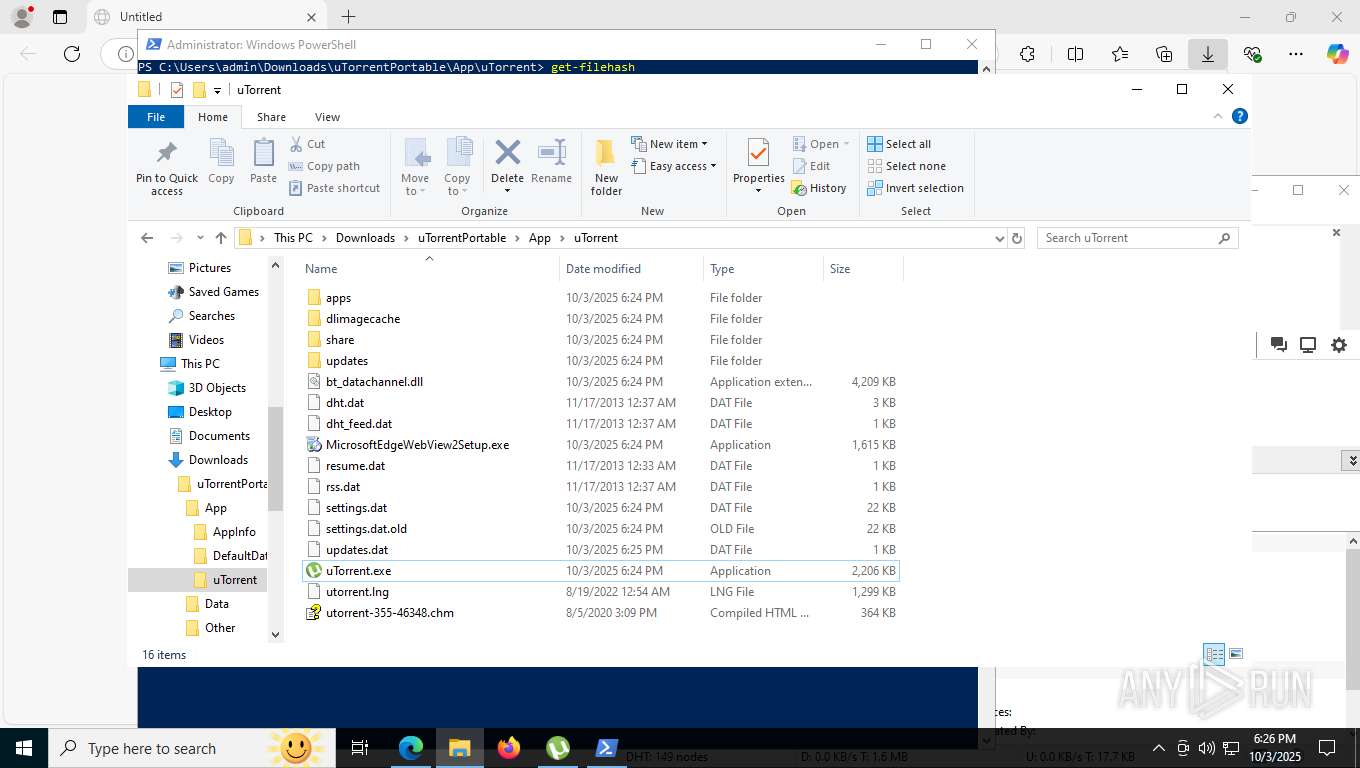Collapse the ribbon with chevron

click(1218, 116)
